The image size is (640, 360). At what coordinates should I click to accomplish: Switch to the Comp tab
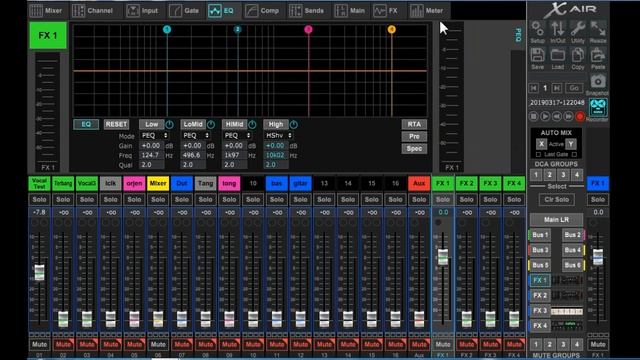pos(262,11)
